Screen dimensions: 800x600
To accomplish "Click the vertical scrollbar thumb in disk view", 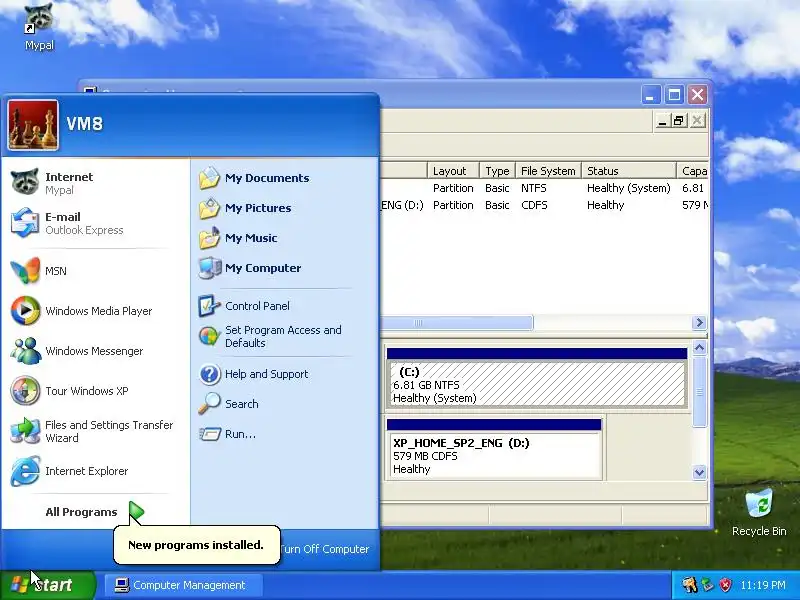I will (699, 392).
